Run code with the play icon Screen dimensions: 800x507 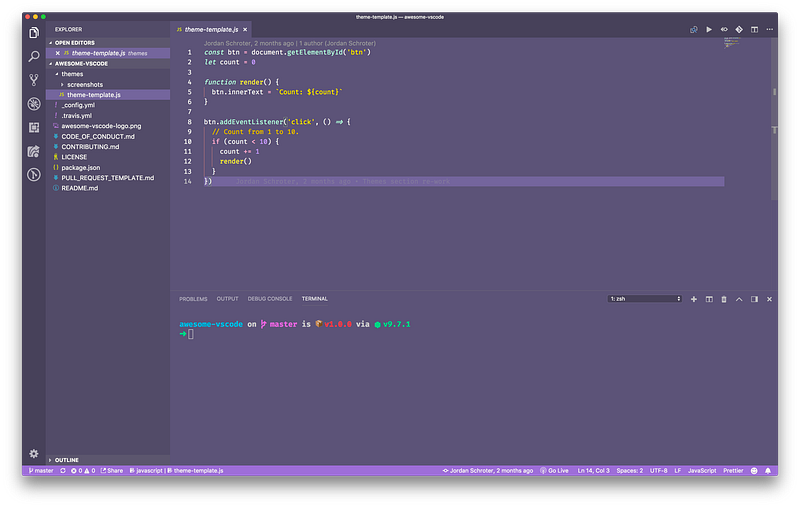[709, 30]
